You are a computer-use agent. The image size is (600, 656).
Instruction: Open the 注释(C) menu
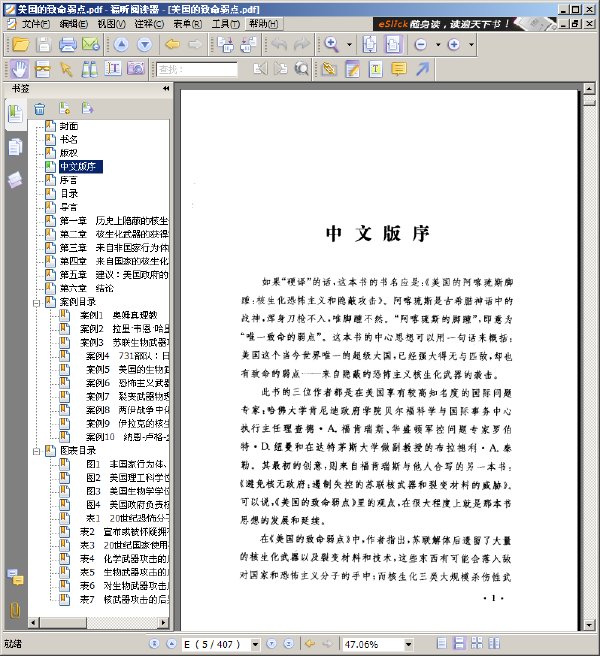149,24
